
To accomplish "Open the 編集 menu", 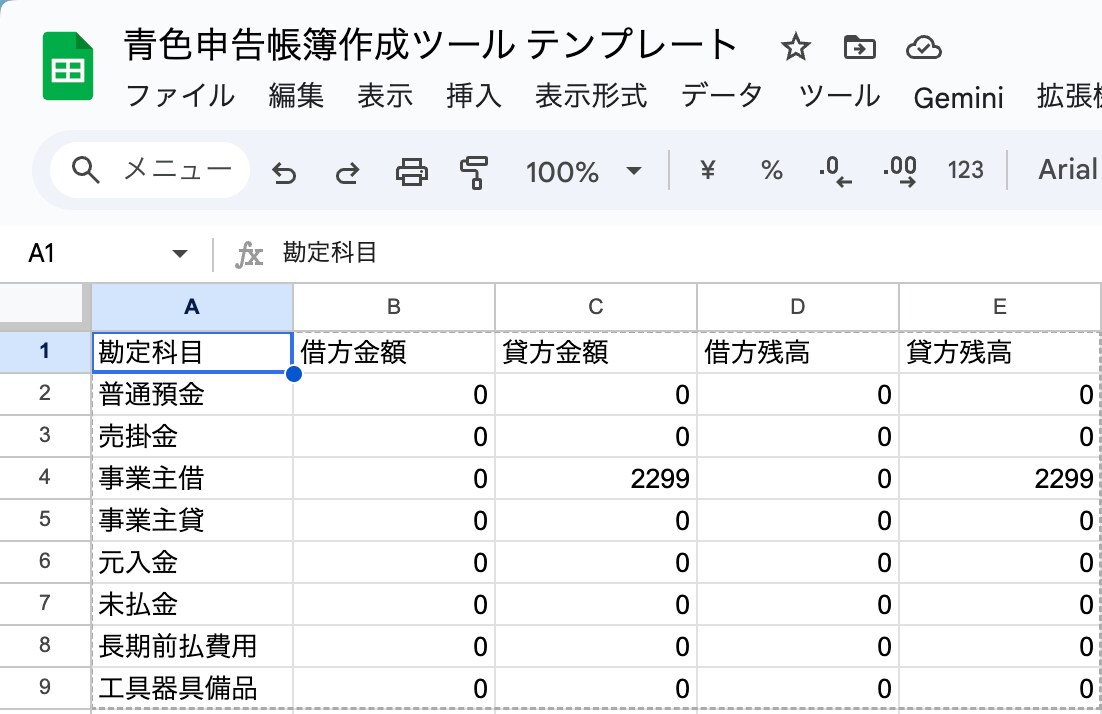I will click(296, 96).
